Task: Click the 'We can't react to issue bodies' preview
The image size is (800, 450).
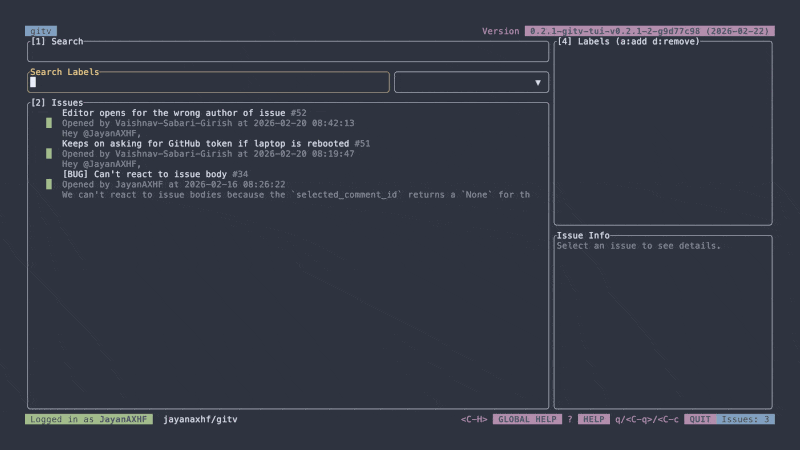Action: pos(296,195)
